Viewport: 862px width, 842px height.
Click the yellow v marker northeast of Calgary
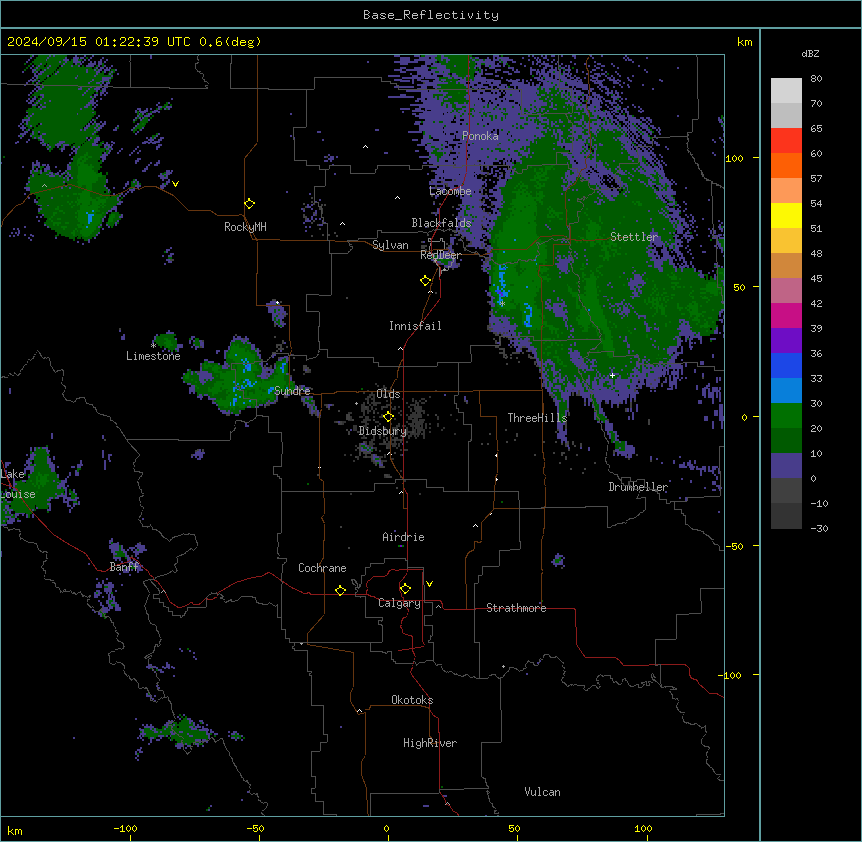429,584
